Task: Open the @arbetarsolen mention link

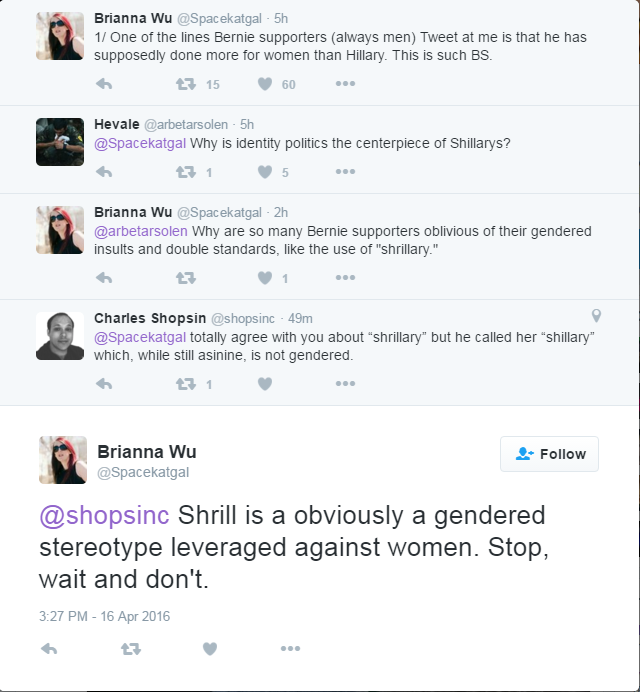Action: pyautogui.click(x=141, y=231)
